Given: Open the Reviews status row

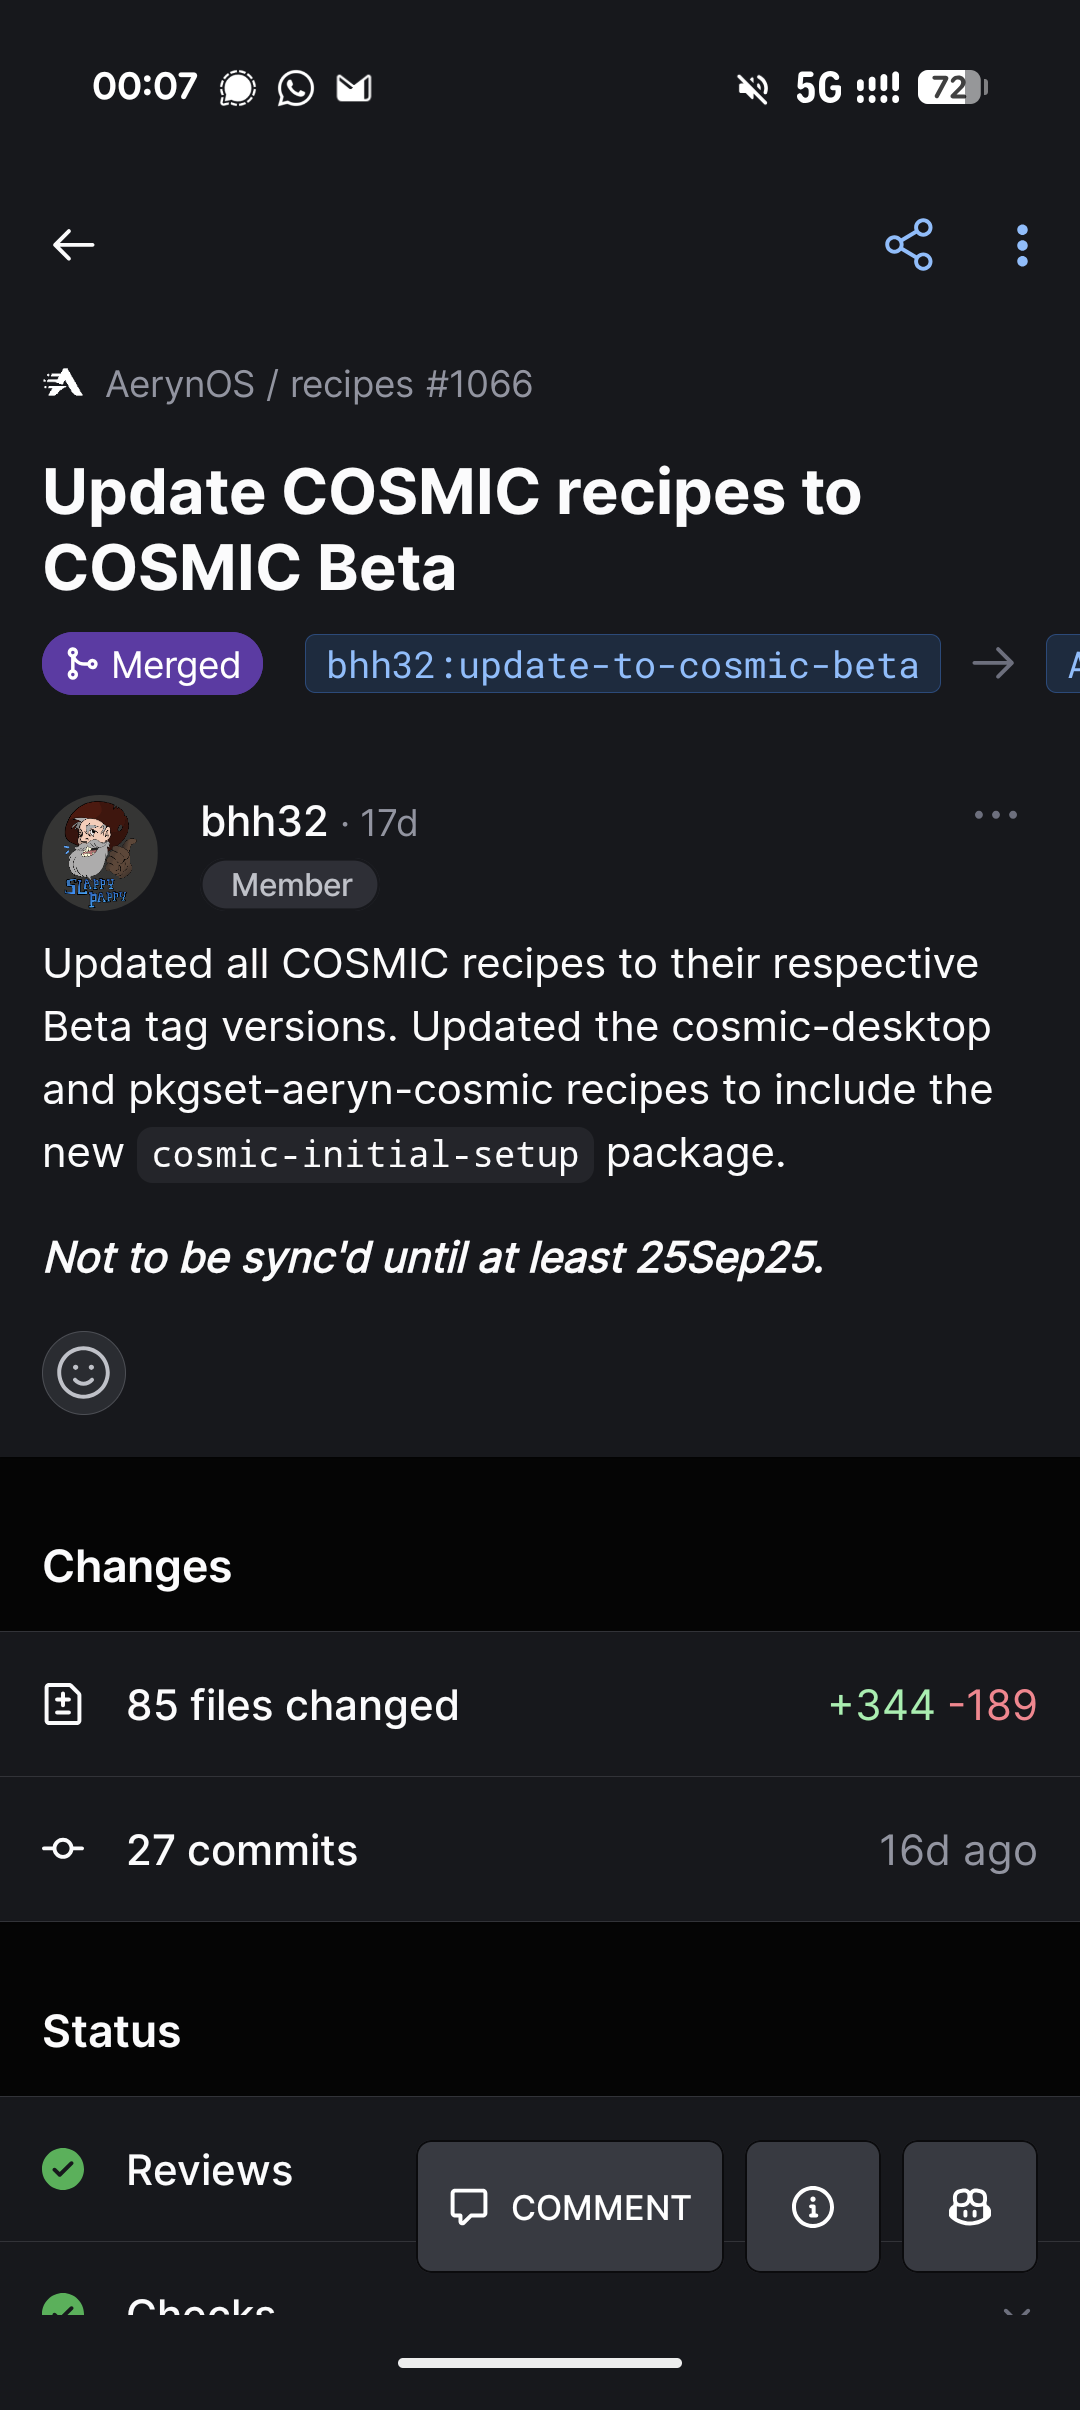Looking at the screenshot, I should pos(210,2170).
